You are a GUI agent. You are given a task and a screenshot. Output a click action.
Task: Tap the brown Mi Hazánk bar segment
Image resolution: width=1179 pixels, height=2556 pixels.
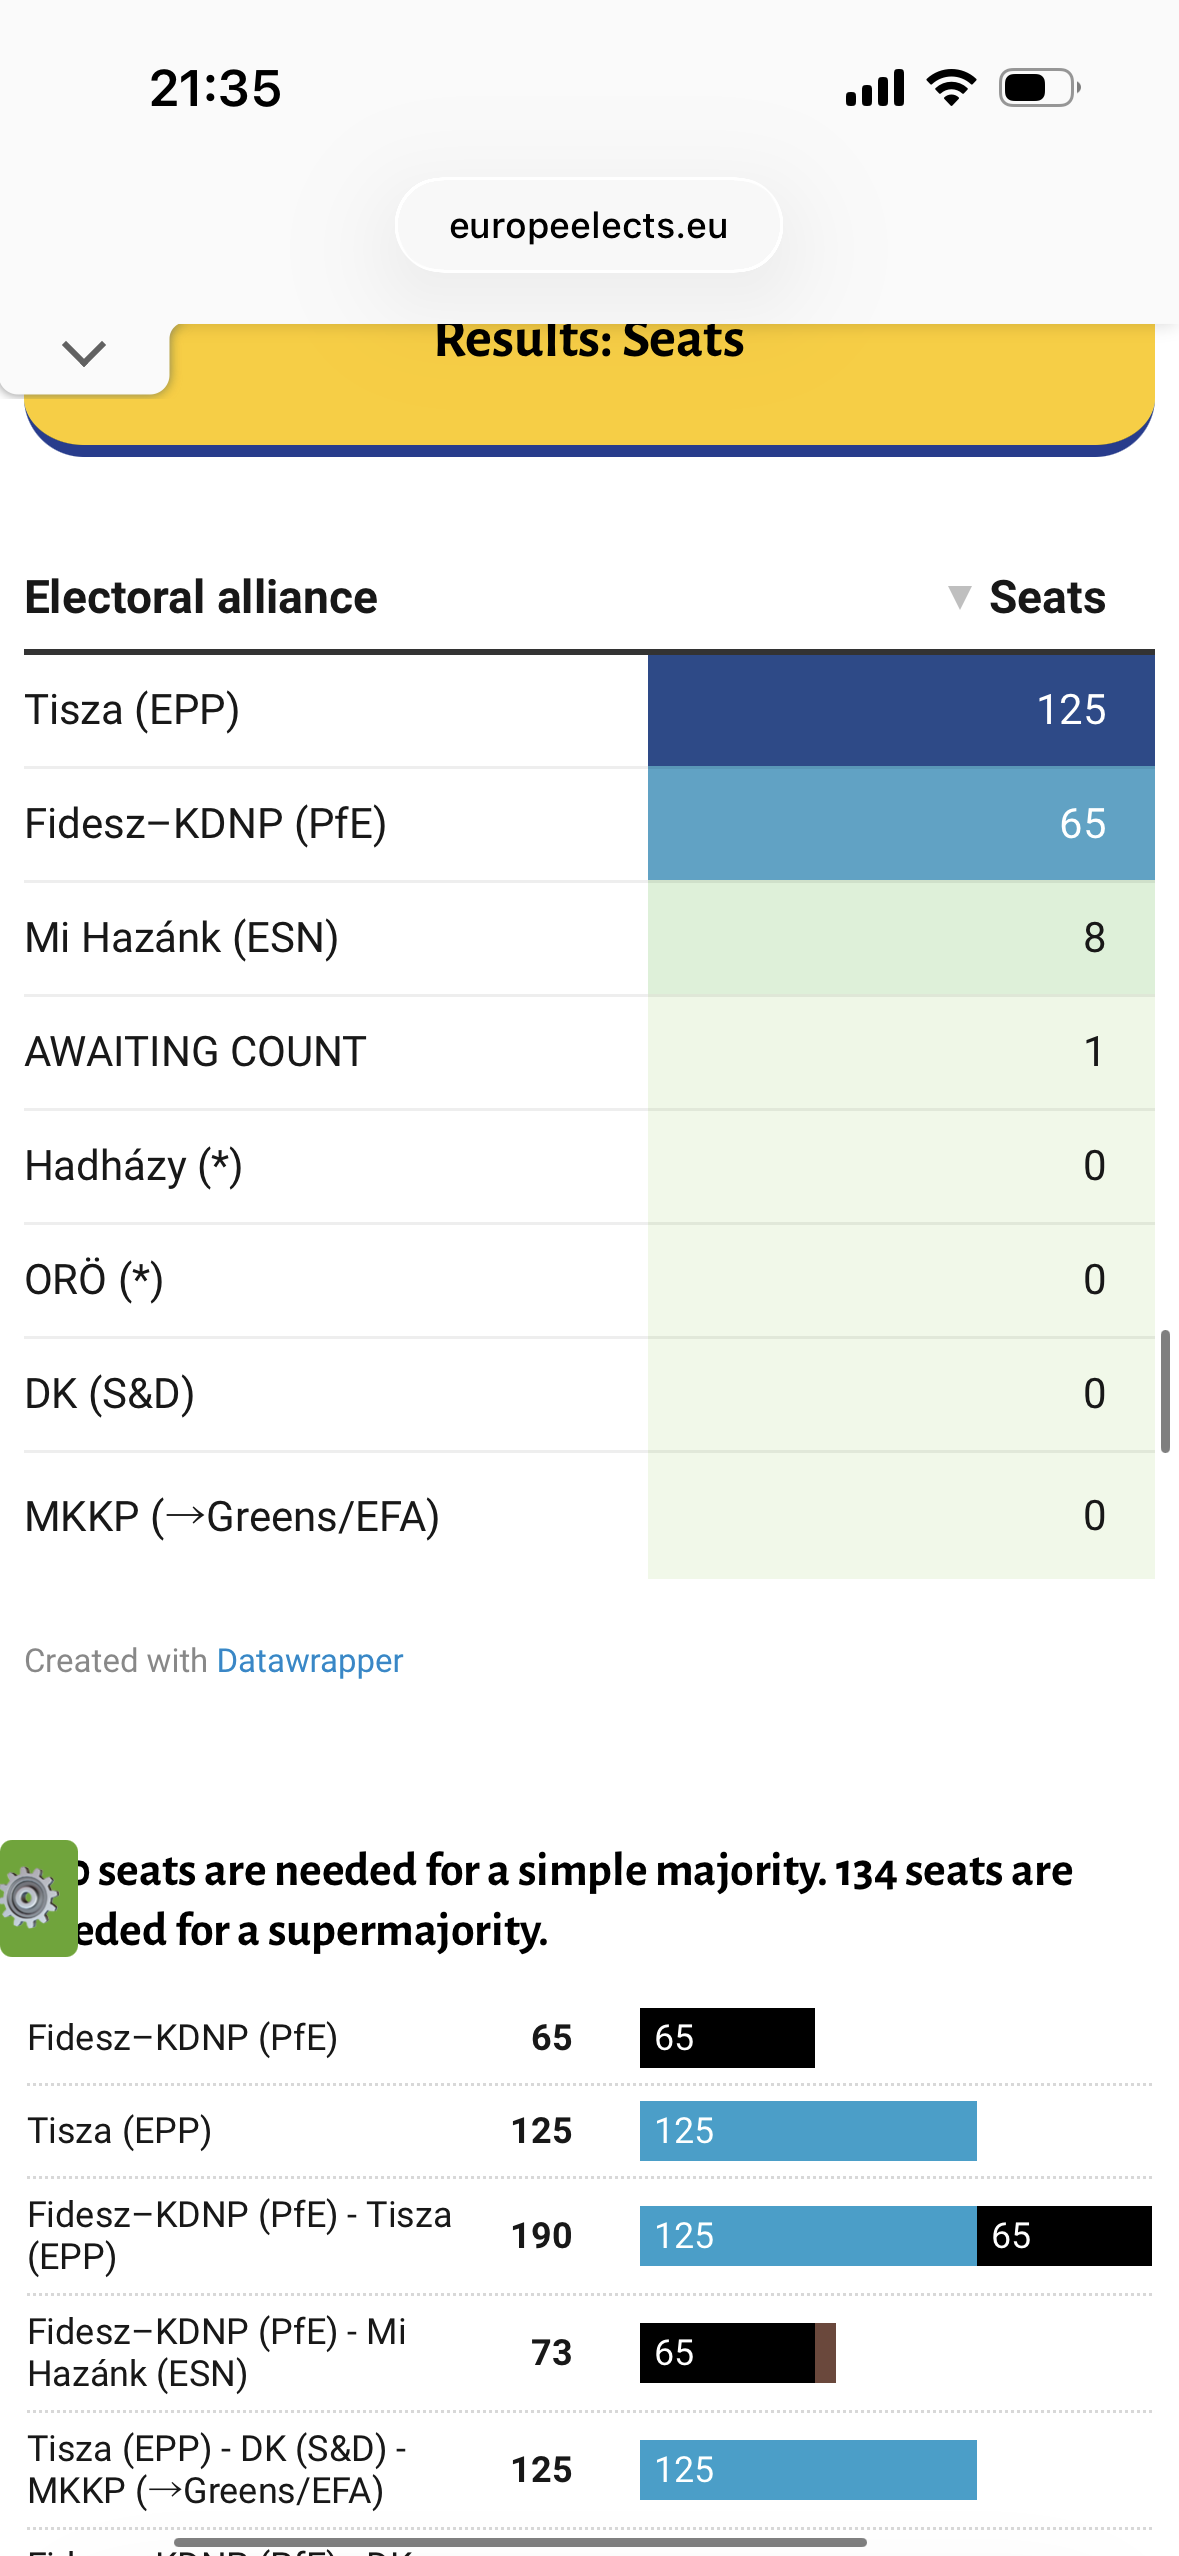[825, 2352]
